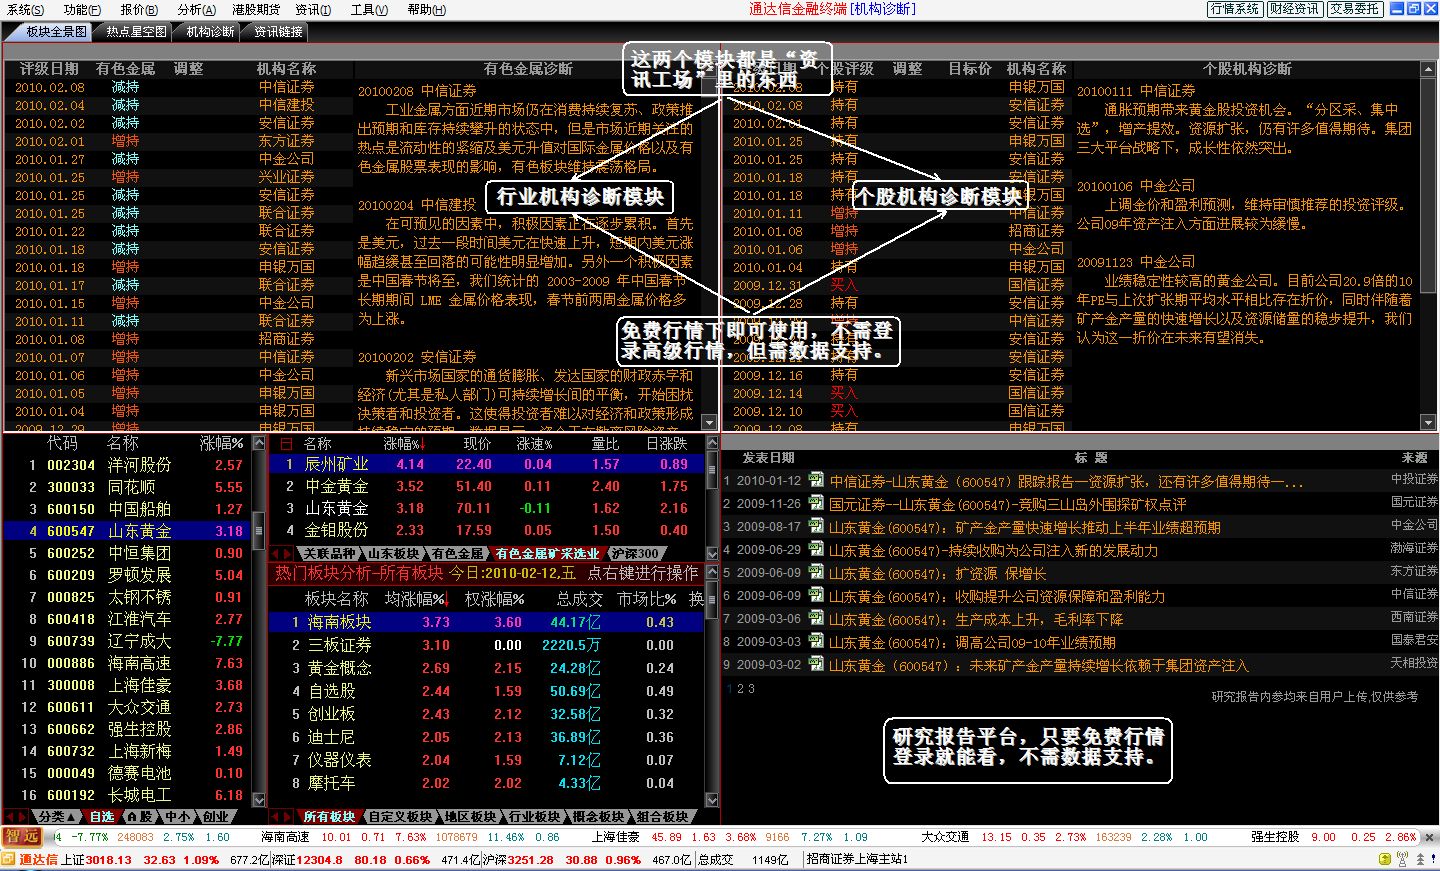Screen dimensions: 1440x871
Task: Go to page 2 of research reports
Action: [x=740, y=688]
